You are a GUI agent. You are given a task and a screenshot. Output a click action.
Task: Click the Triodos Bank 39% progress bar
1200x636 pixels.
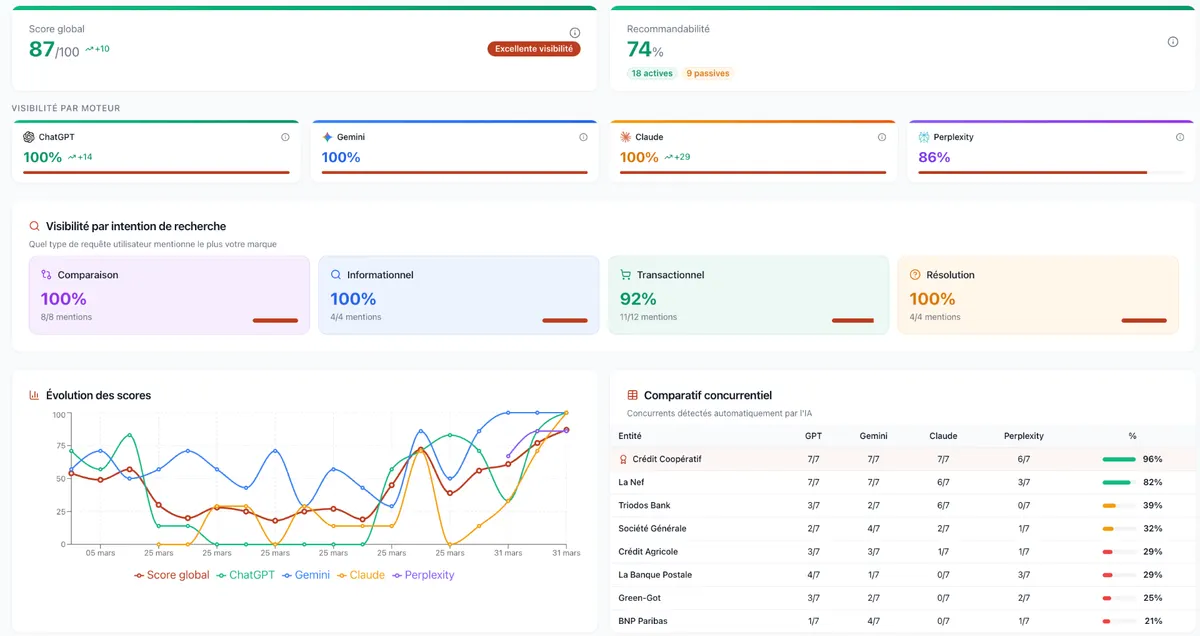coord(1119,505)
